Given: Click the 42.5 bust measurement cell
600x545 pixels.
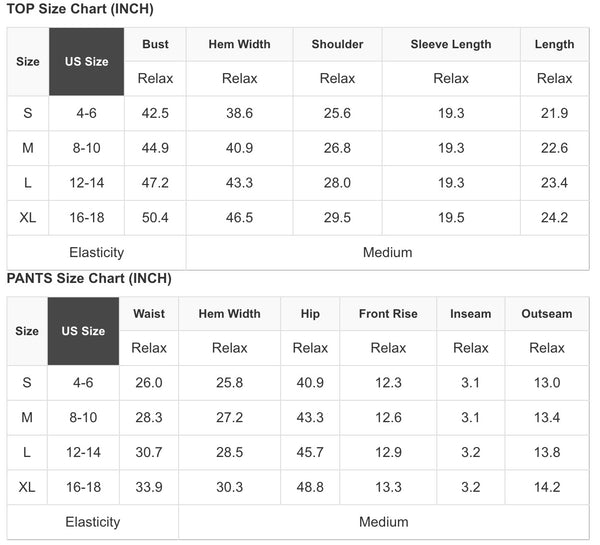Looking at the screenshot, I should coord(155,114).
